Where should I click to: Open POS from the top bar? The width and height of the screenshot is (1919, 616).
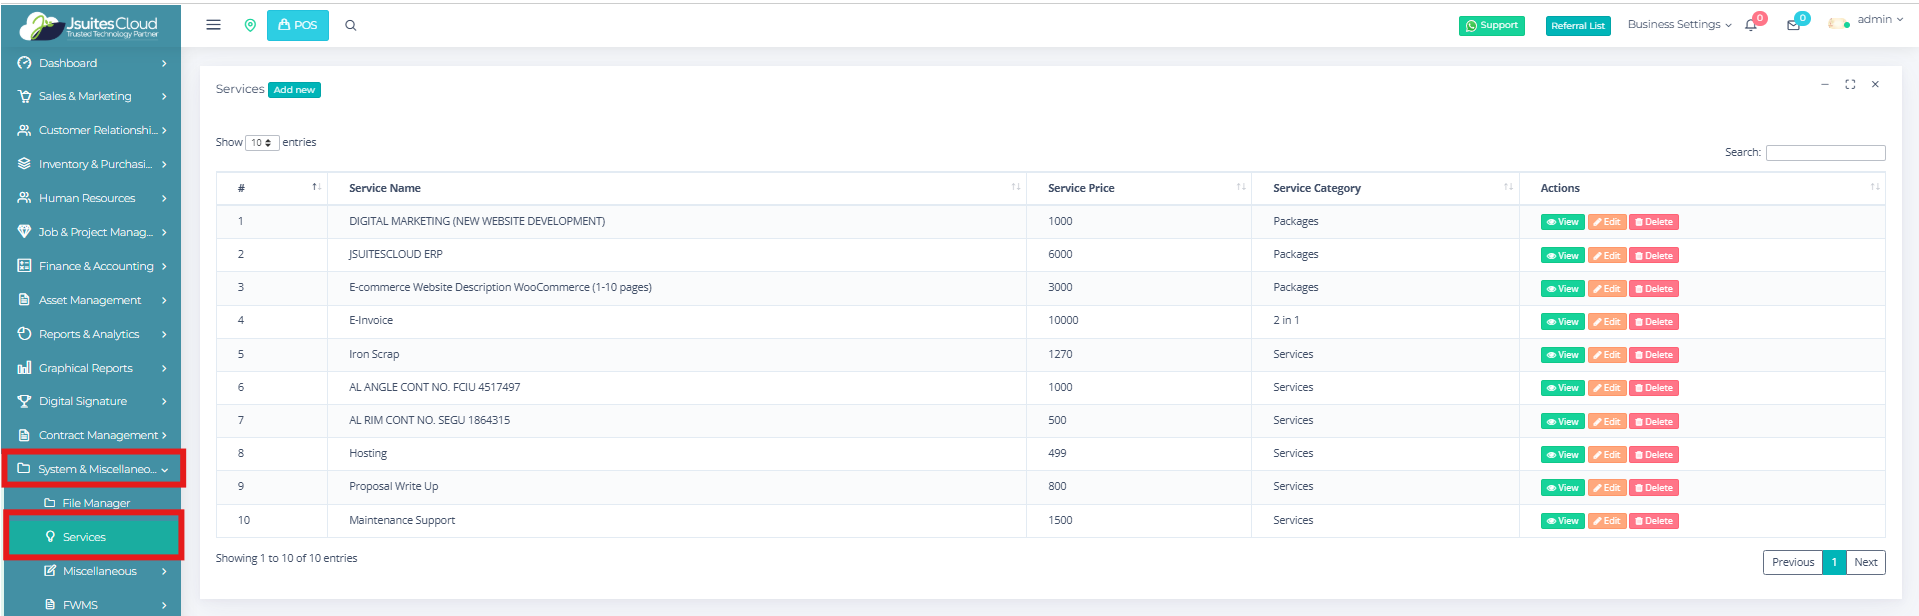298,25
